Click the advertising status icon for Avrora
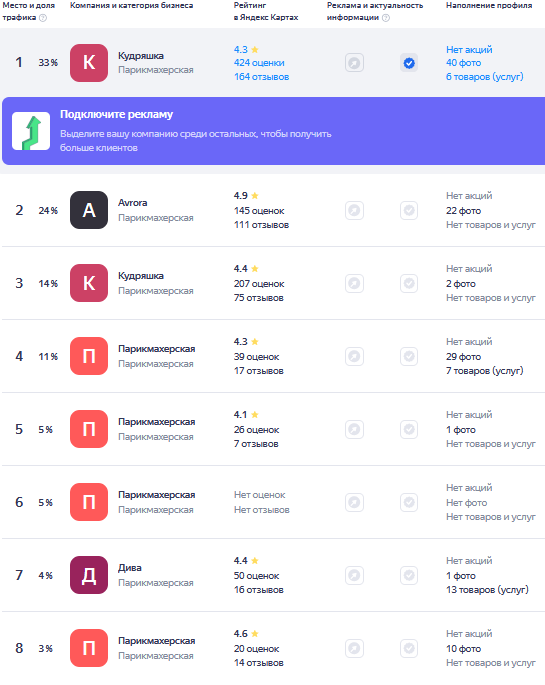Screen dimensions: 545x685 click(354, 211)
